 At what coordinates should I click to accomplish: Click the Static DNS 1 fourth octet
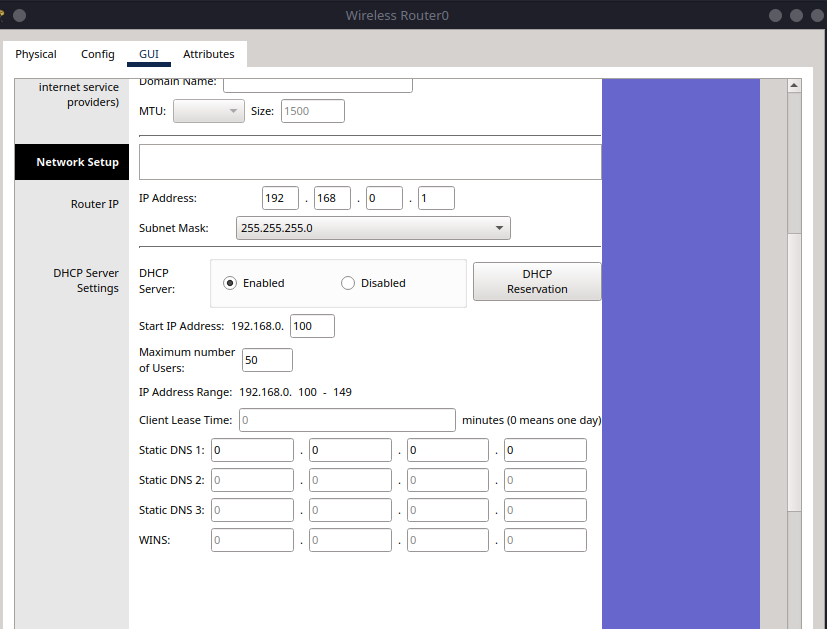(545, 450)
